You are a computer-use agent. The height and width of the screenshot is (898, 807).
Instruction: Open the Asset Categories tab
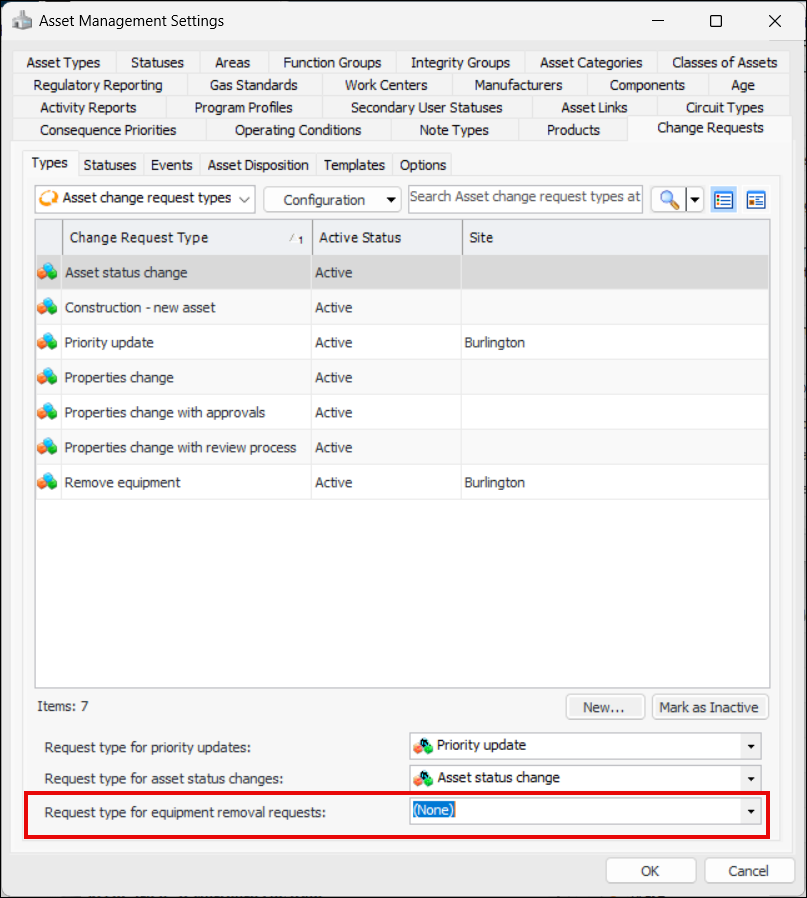point(591,62)
